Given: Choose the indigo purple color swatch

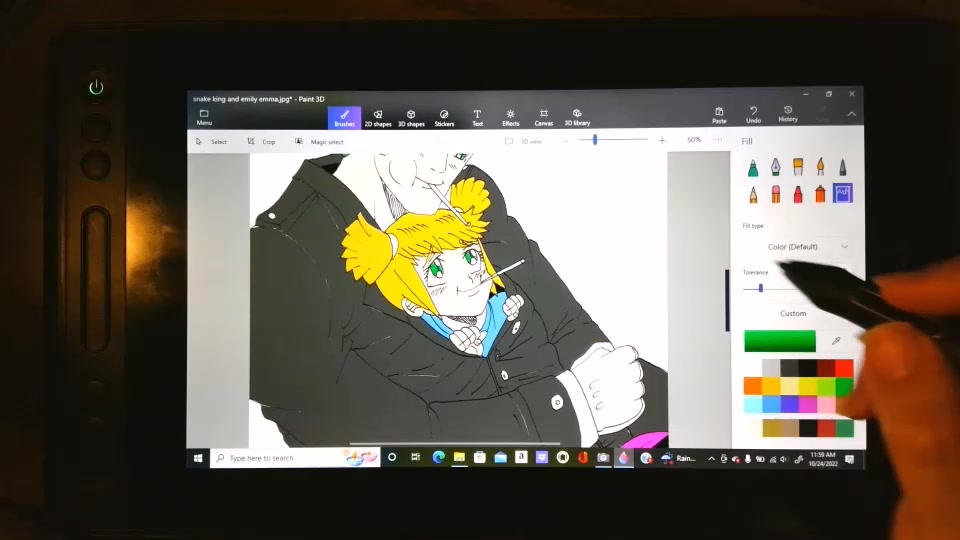Looking at the screenshot, I should pos(789,404).
